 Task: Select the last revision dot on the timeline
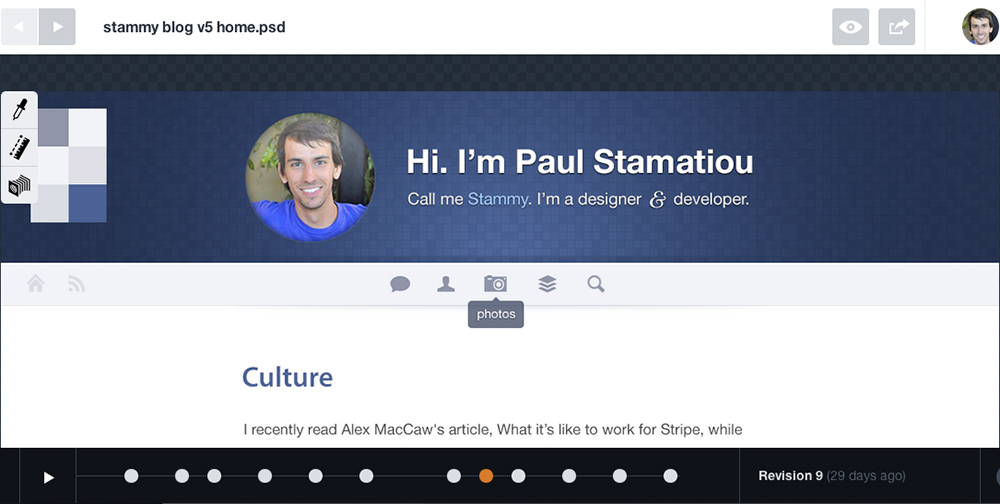coord(670,476)
